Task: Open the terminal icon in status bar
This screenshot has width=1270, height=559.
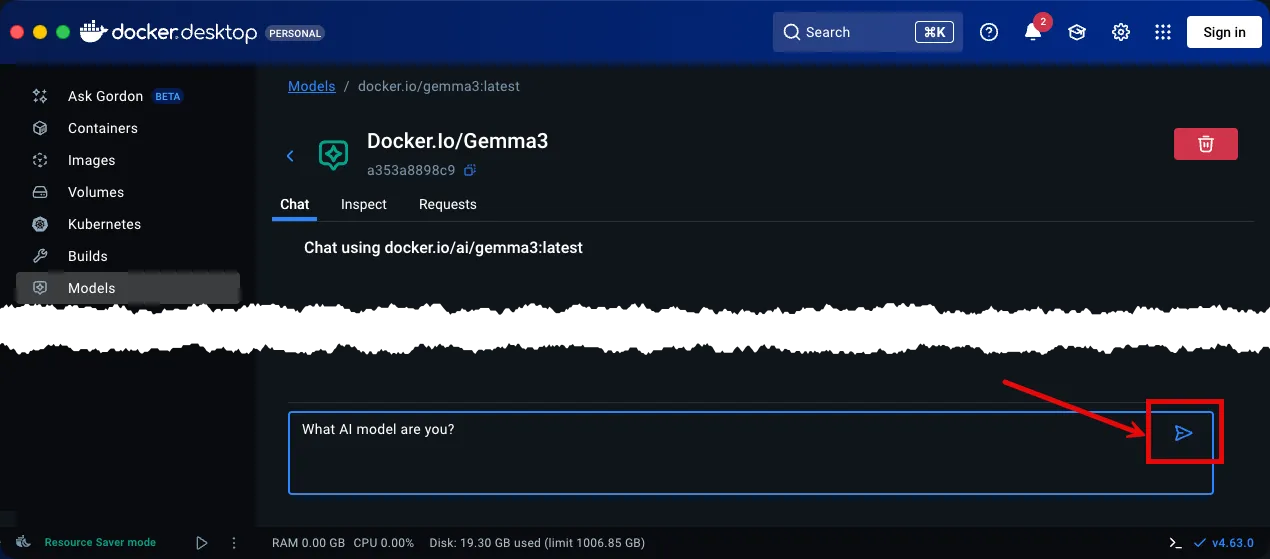Action: coord(1175,542)
